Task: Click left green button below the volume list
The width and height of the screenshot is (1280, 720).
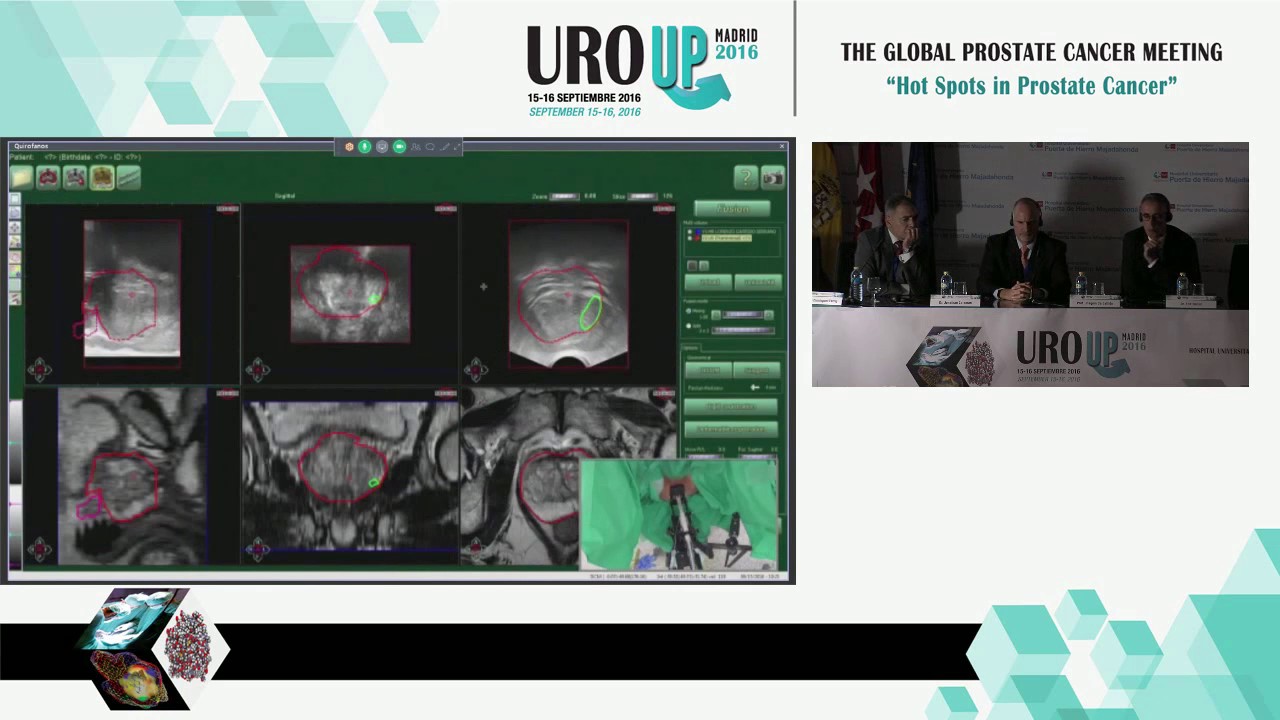Action: point(708,282)
